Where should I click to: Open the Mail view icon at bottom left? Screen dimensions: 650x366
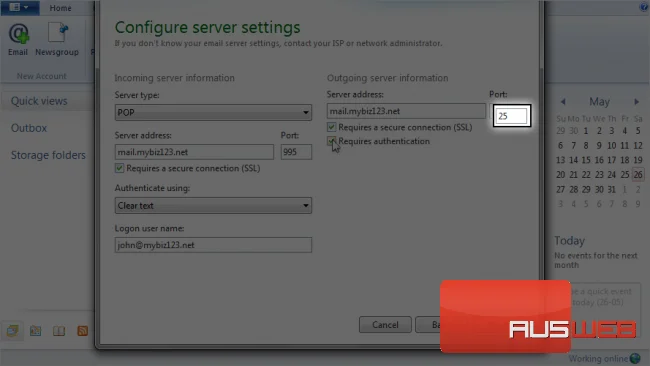pyautogui.click(x=12, y=331)
